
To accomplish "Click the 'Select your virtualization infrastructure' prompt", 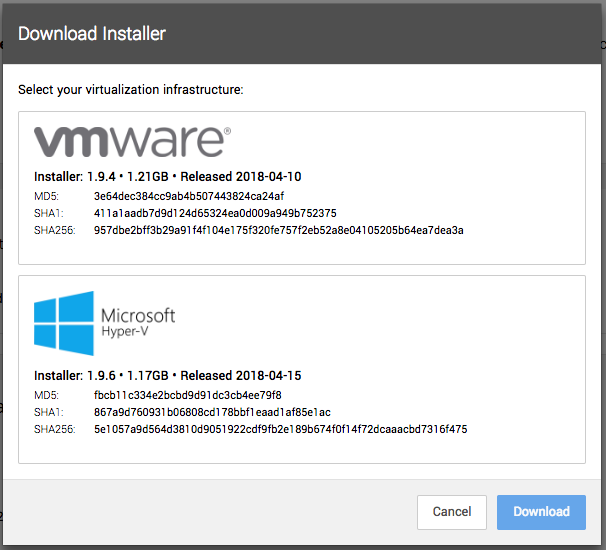I will [x=131, y=90].
